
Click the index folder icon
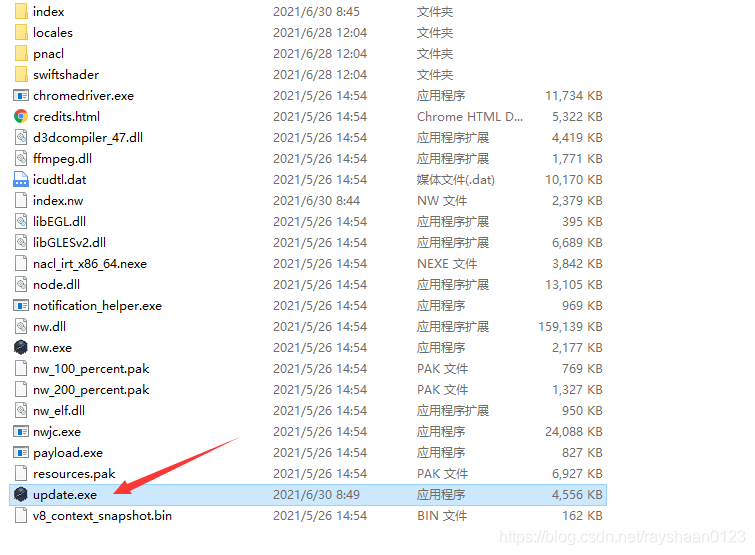[21, 11]
